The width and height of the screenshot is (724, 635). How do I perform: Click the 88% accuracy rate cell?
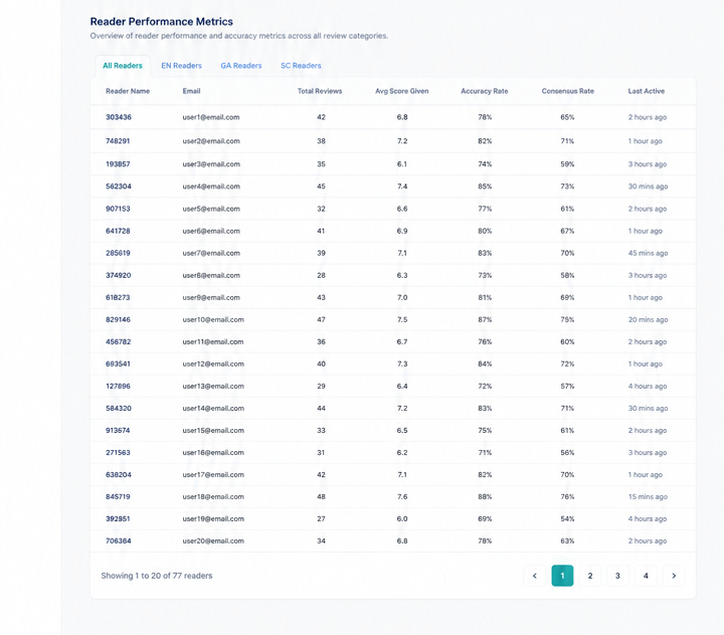[485, 497]
